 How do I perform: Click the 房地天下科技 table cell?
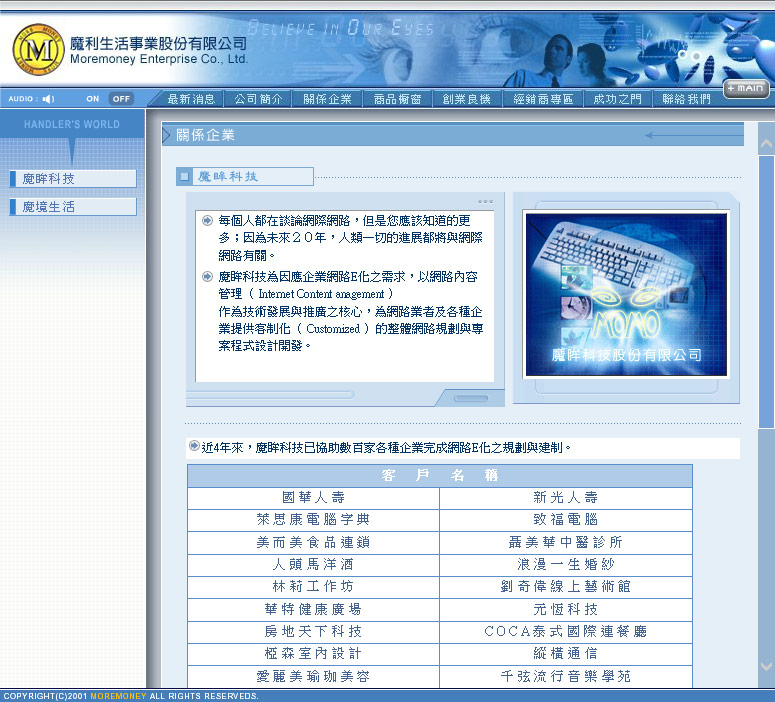coord(313,632)
